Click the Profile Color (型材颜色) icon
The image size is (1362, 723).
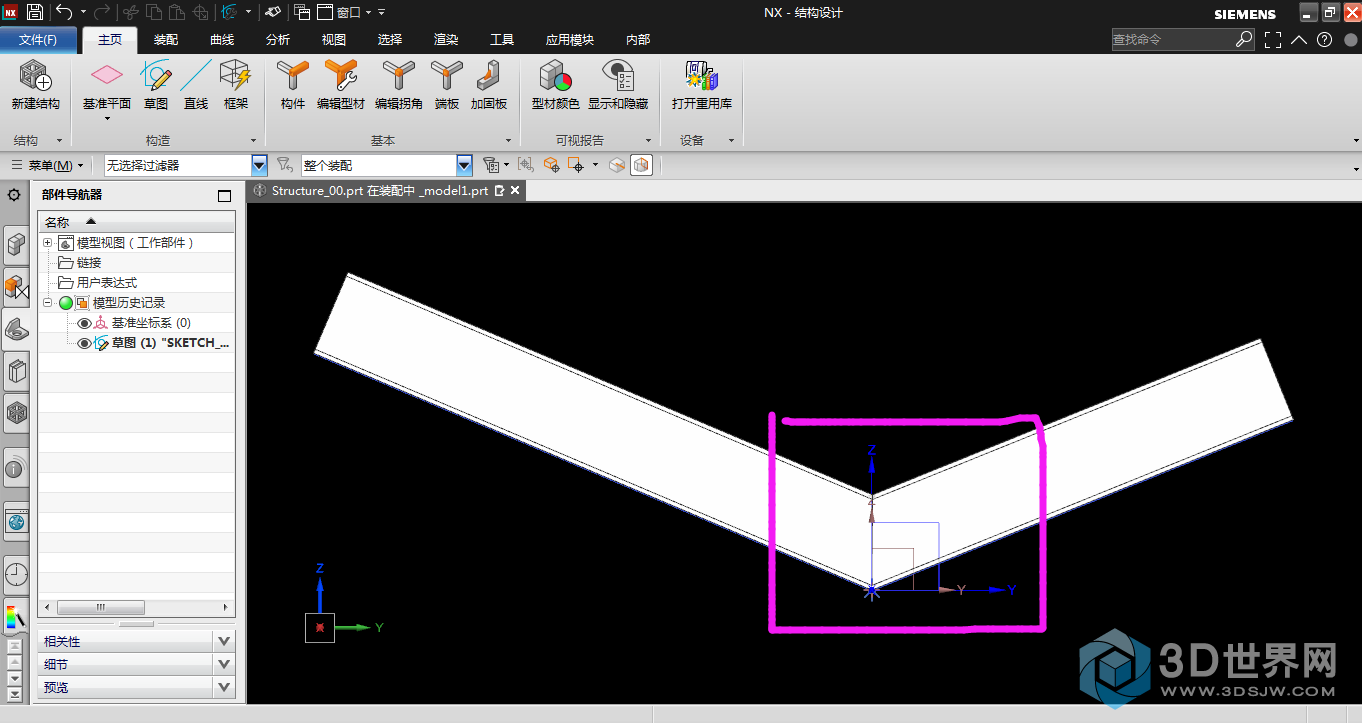(x=555, y=76)
